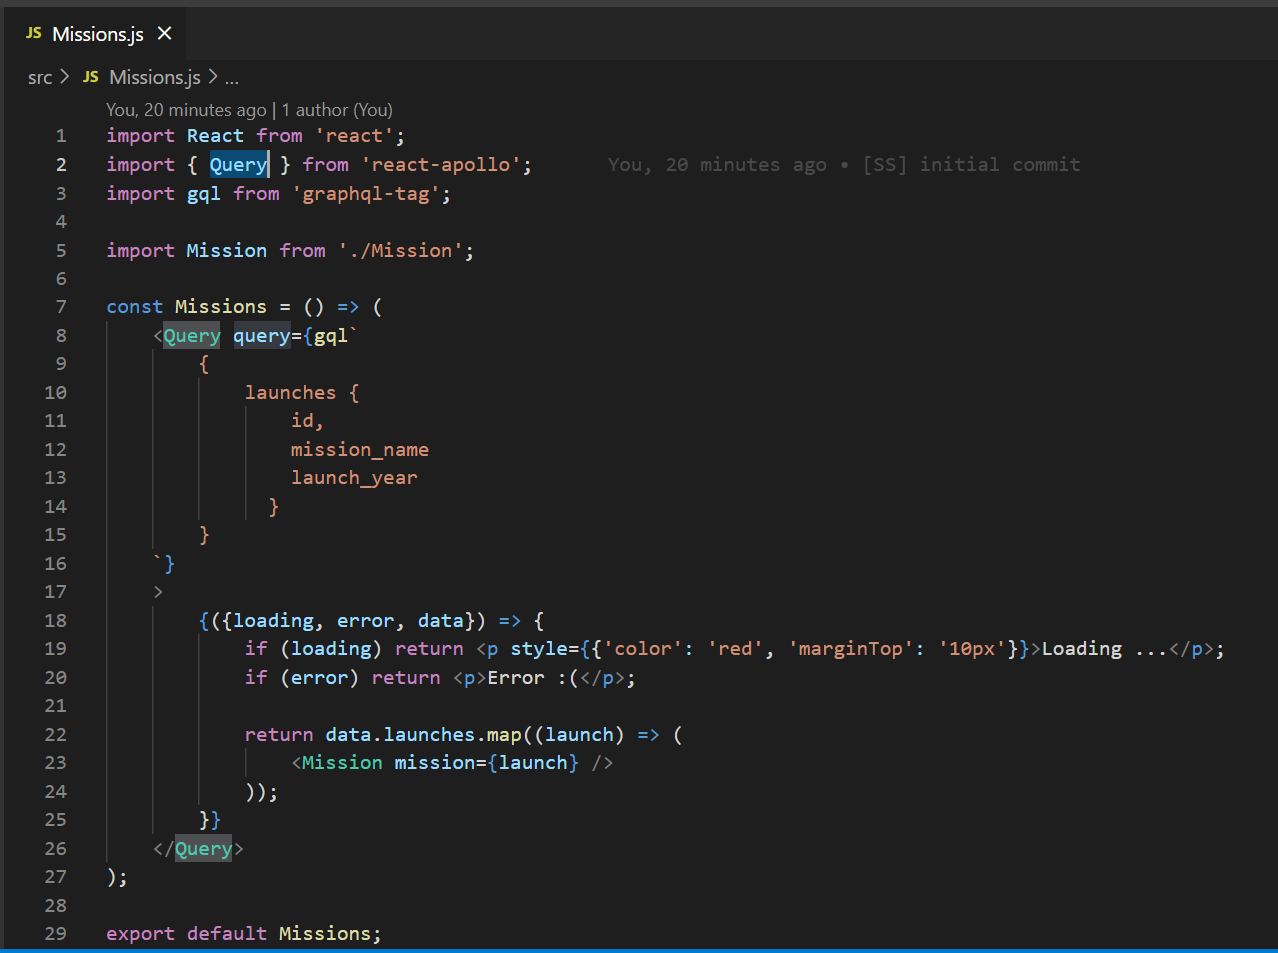
Task: Click the mission_name field on line 12
Action: coord(360,449)
